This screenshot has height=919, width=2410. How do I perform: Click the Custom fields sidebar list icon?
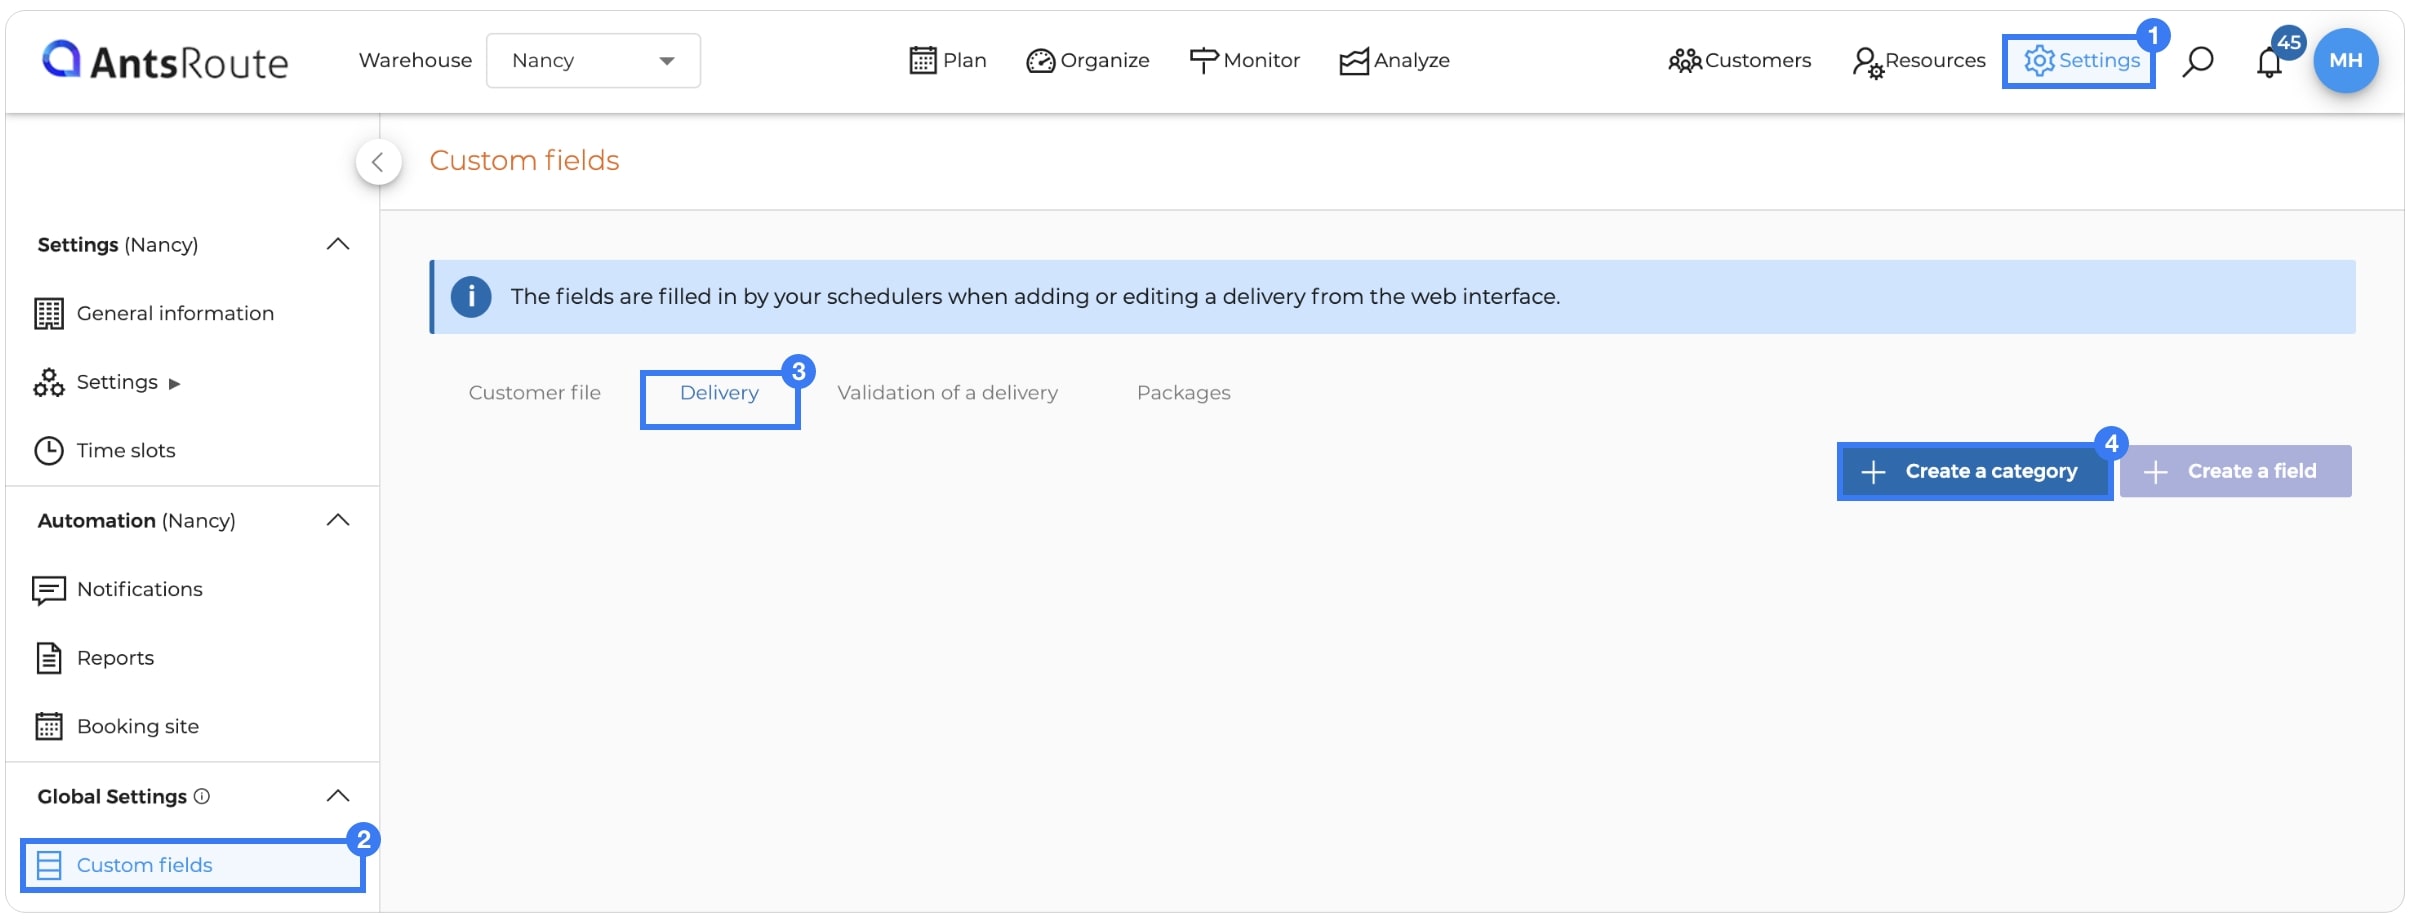coord(49,865)
